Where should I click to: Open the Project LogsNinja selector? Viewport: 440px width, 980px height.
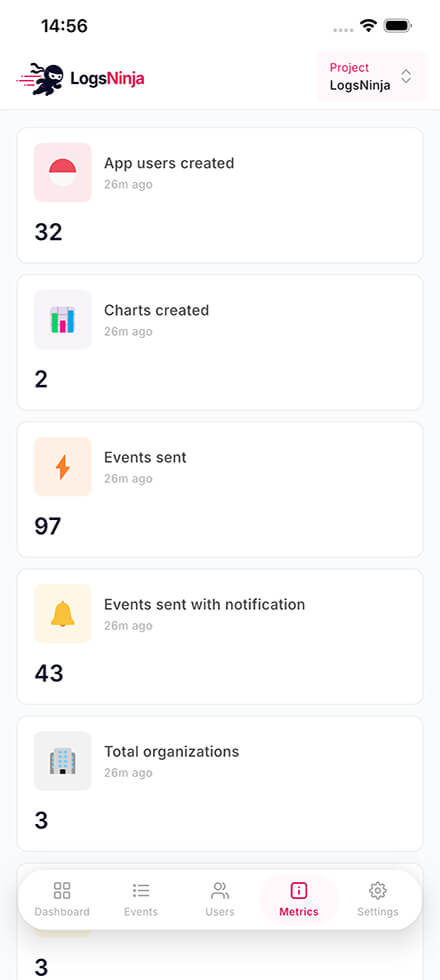tap(372, 76)
